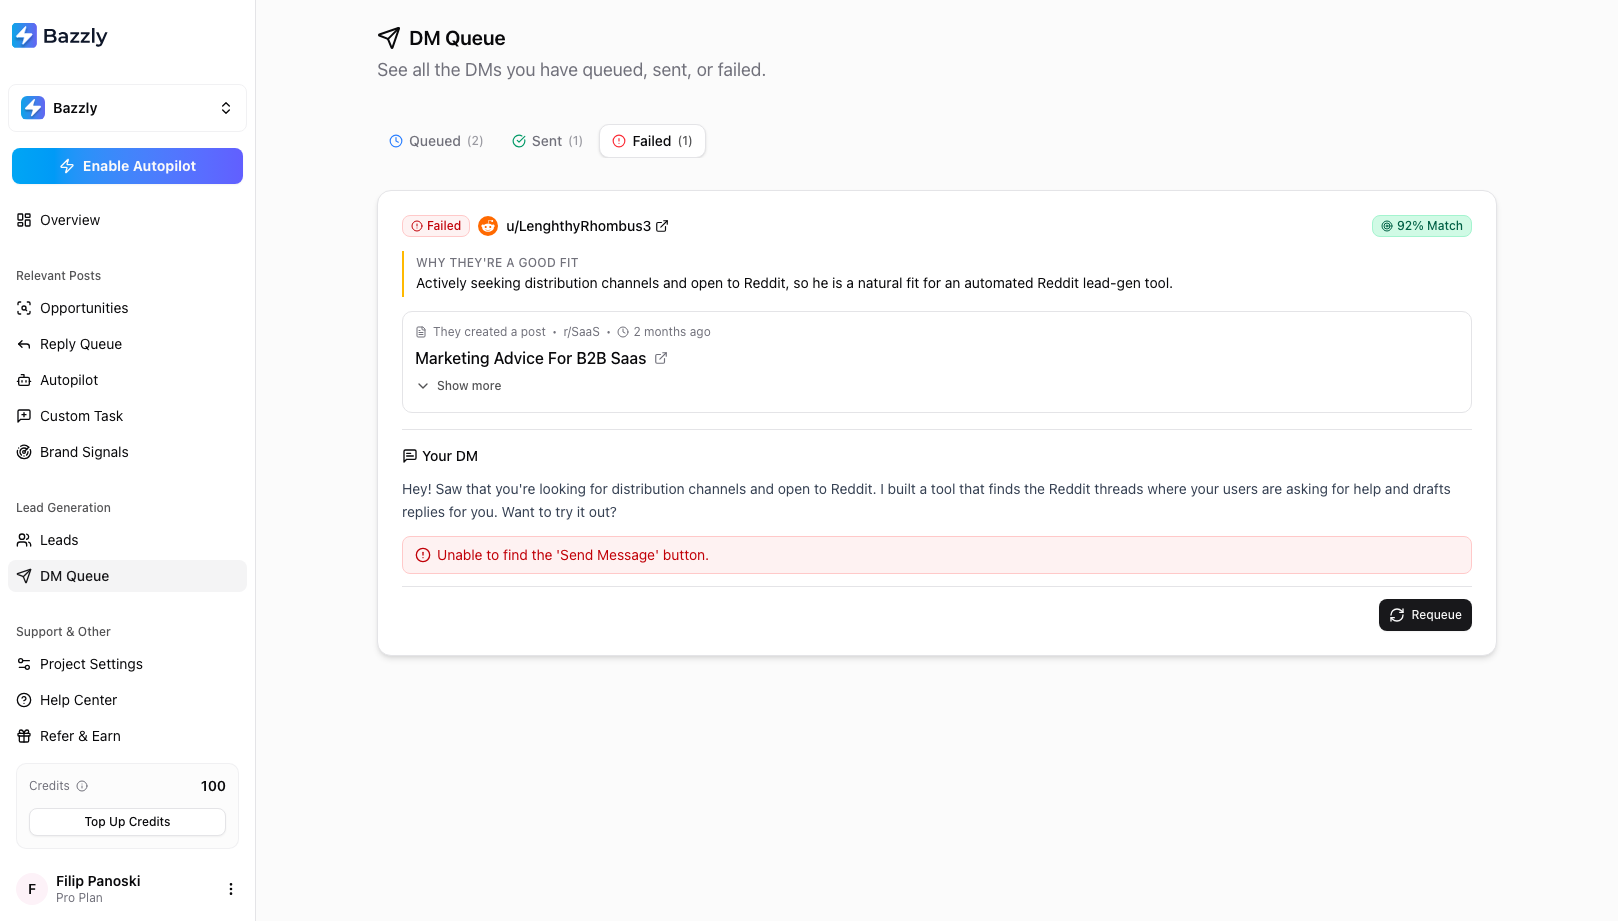Switch to the Sent tab
This screenshot has height=921, width=1618.
547,141
